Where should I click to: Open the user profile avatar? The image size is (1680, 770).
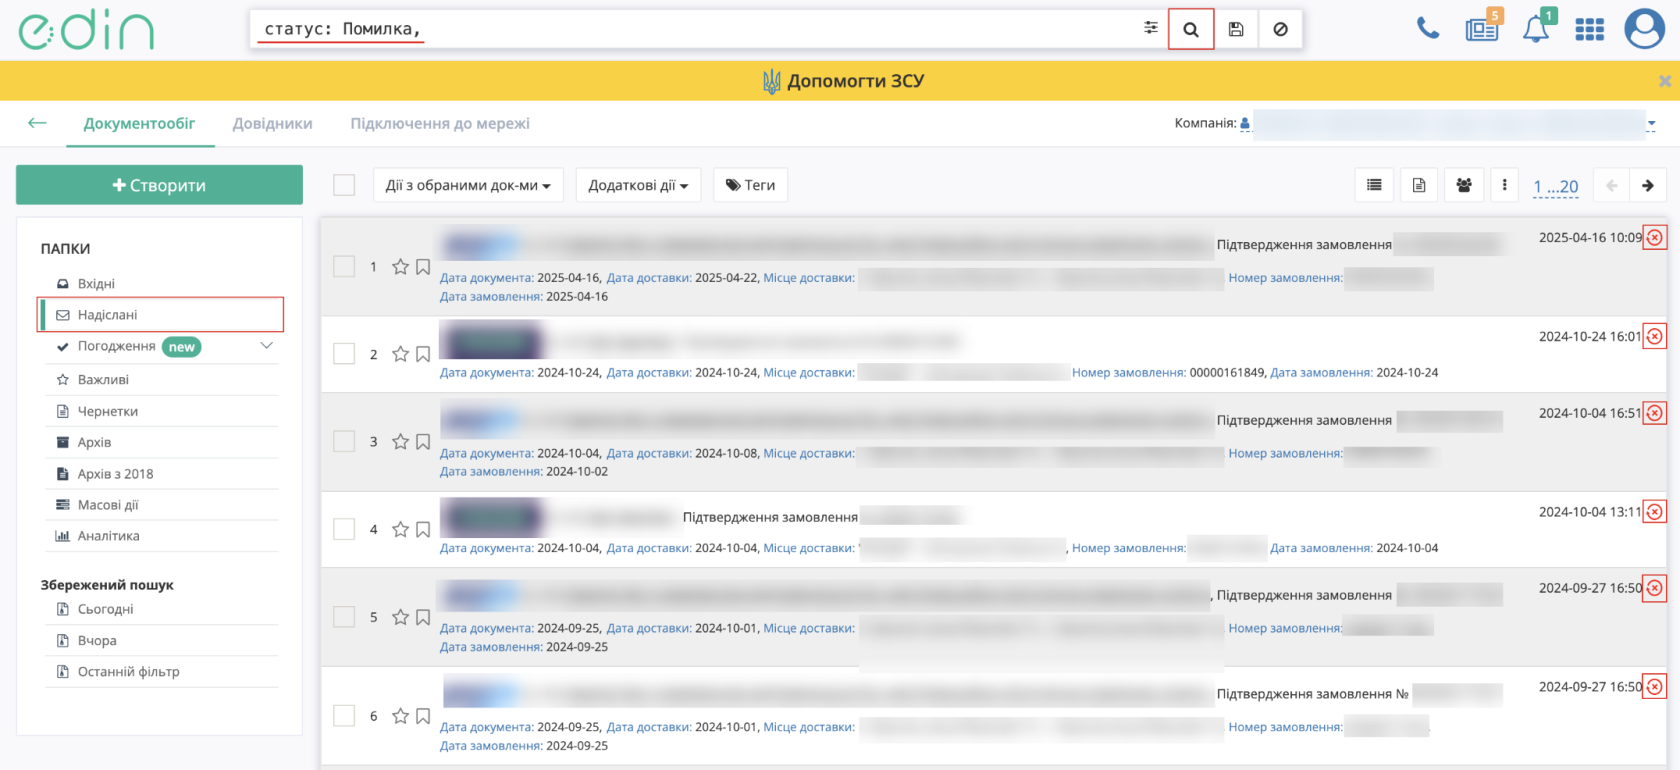(x=1644, y=29)
